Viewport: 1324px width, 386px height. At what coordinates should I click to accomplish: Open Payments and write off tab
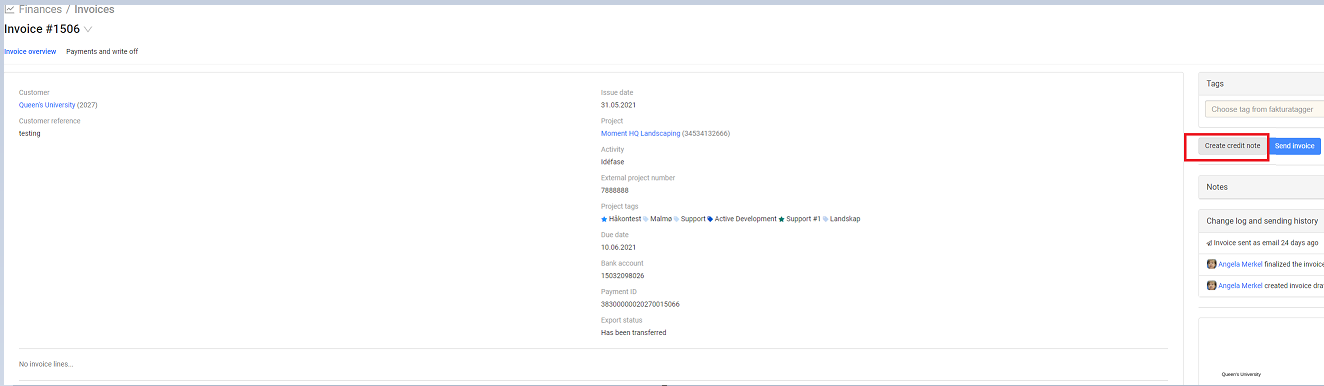[102, 51]
